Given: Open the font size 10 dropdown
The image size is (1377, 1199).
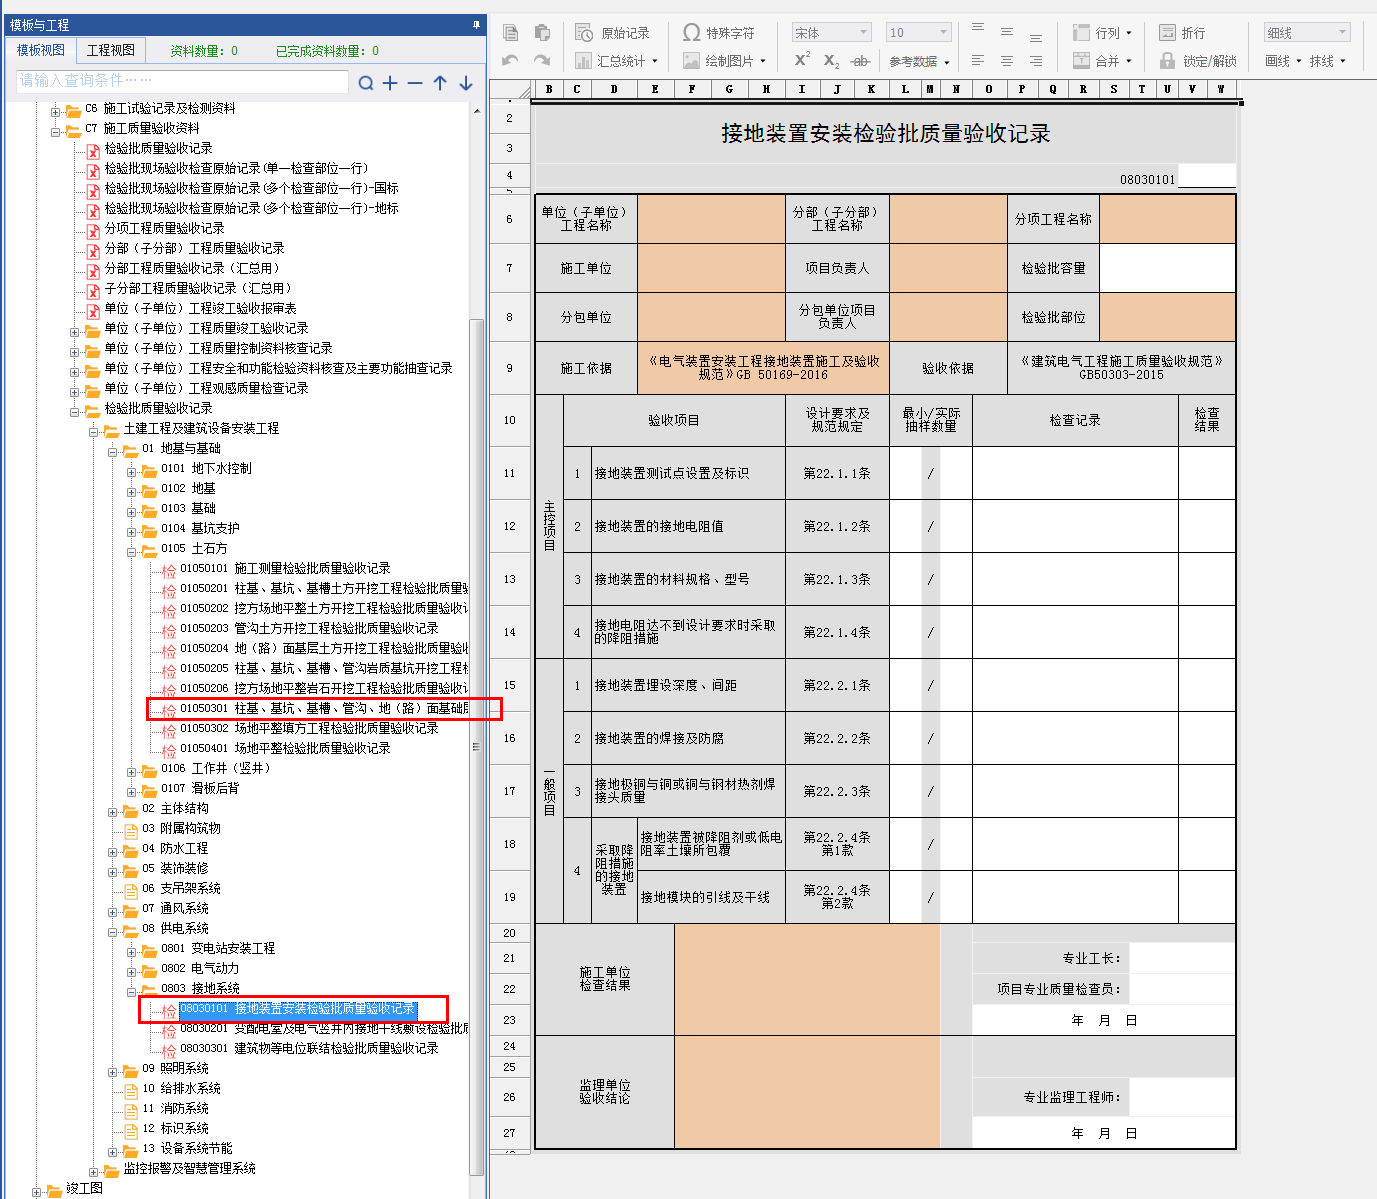Looking at the screenshot, I should pyautogui.click(x=944, y=33).
